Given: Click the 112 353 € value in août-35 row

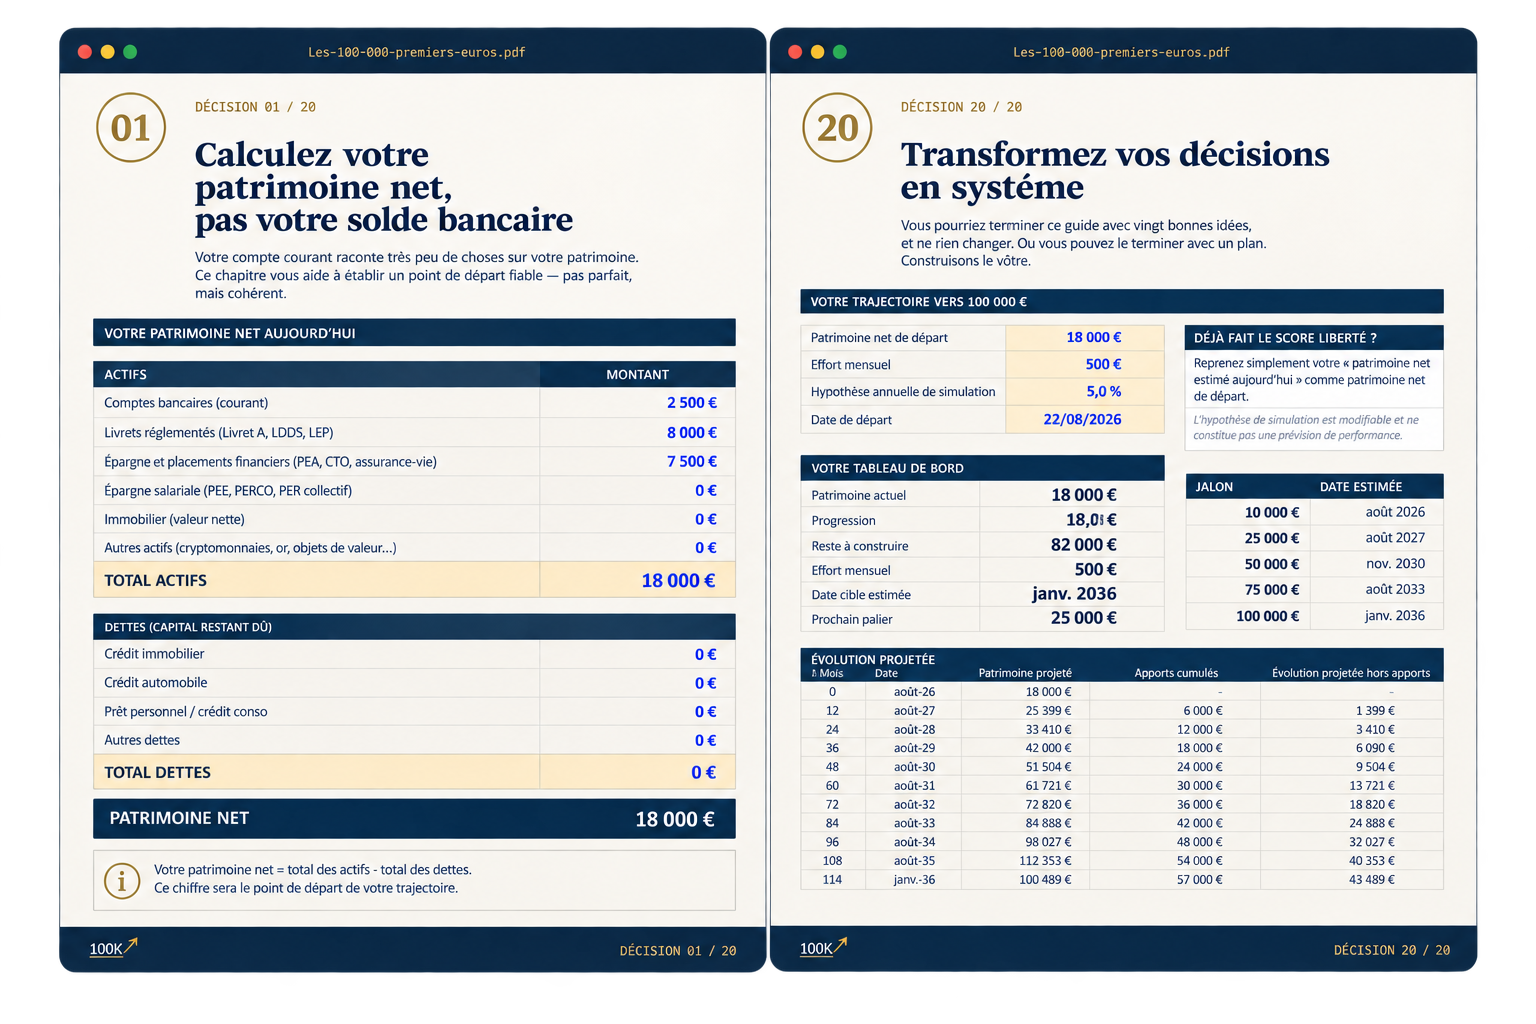Looking at the screenshot, I should click(x=1045, y=861).
